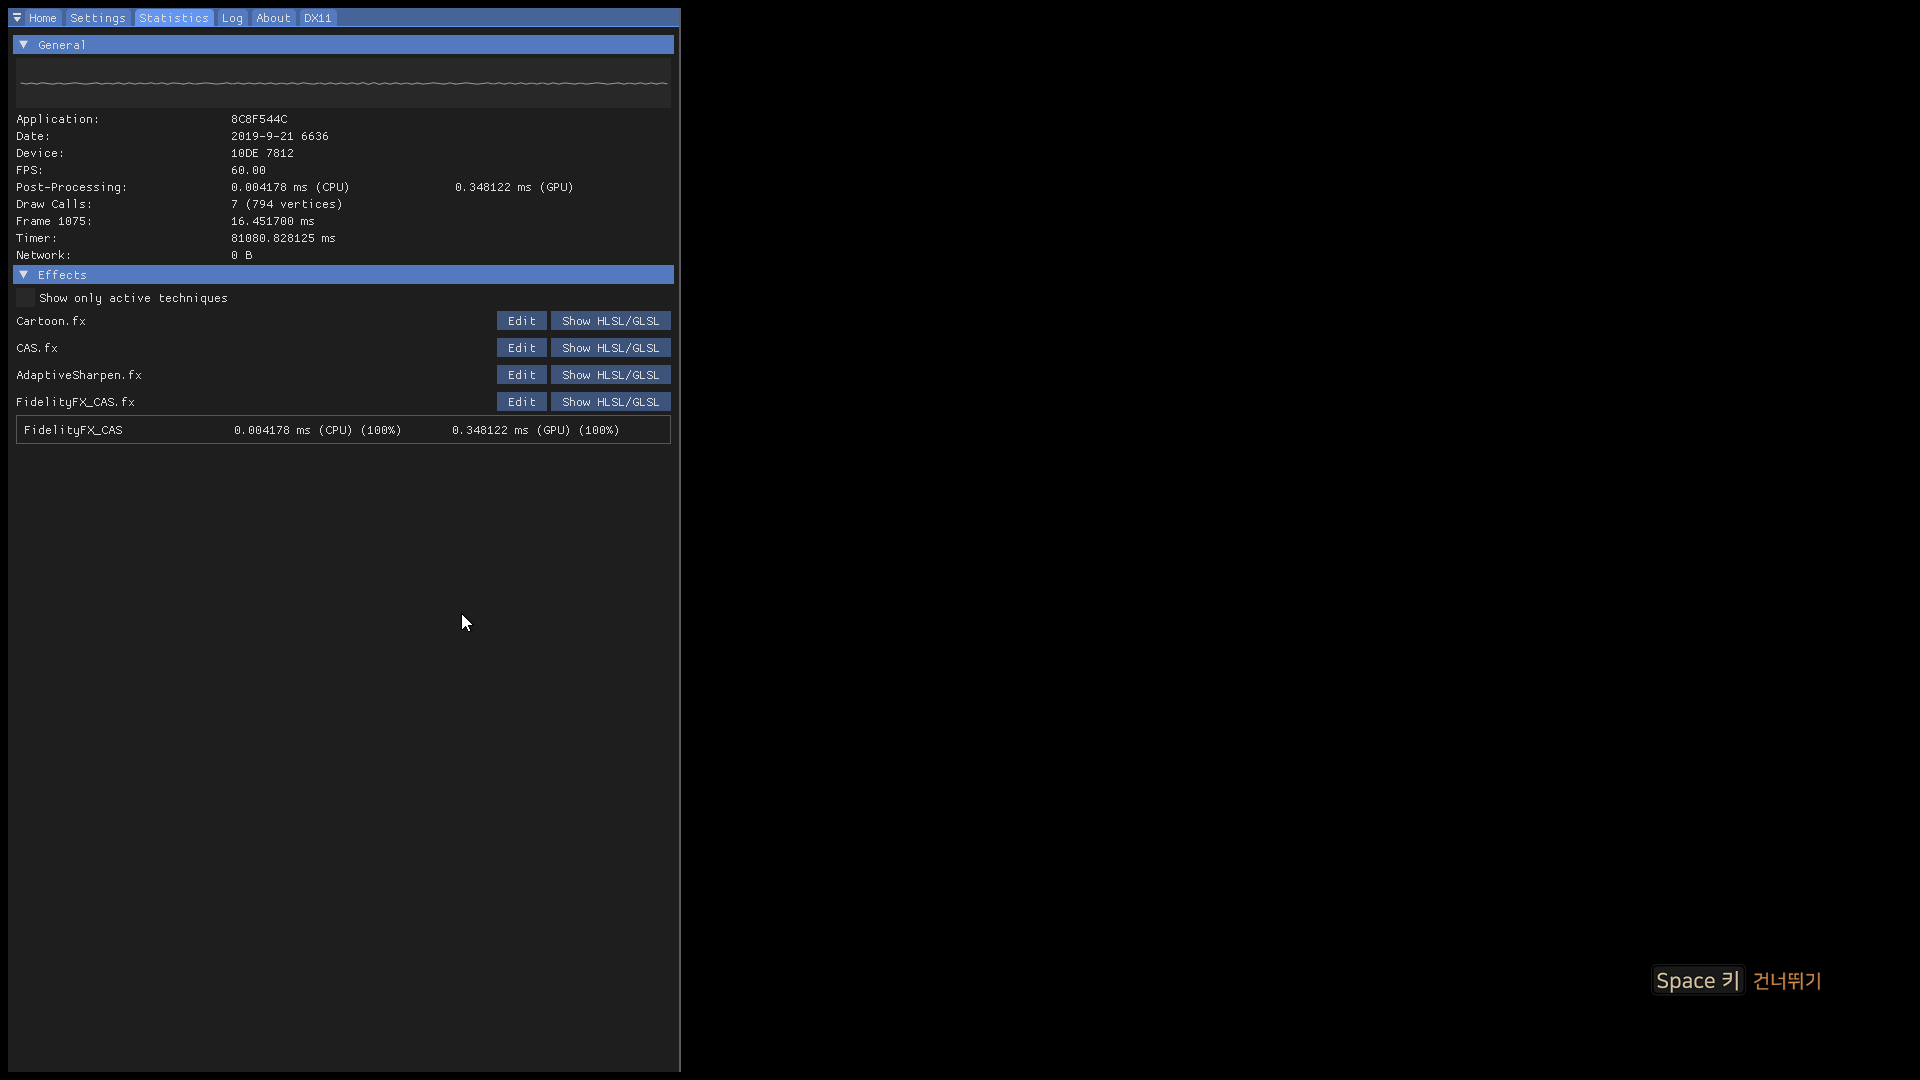Enable Show only active techniques checkbox

[26, 298]
